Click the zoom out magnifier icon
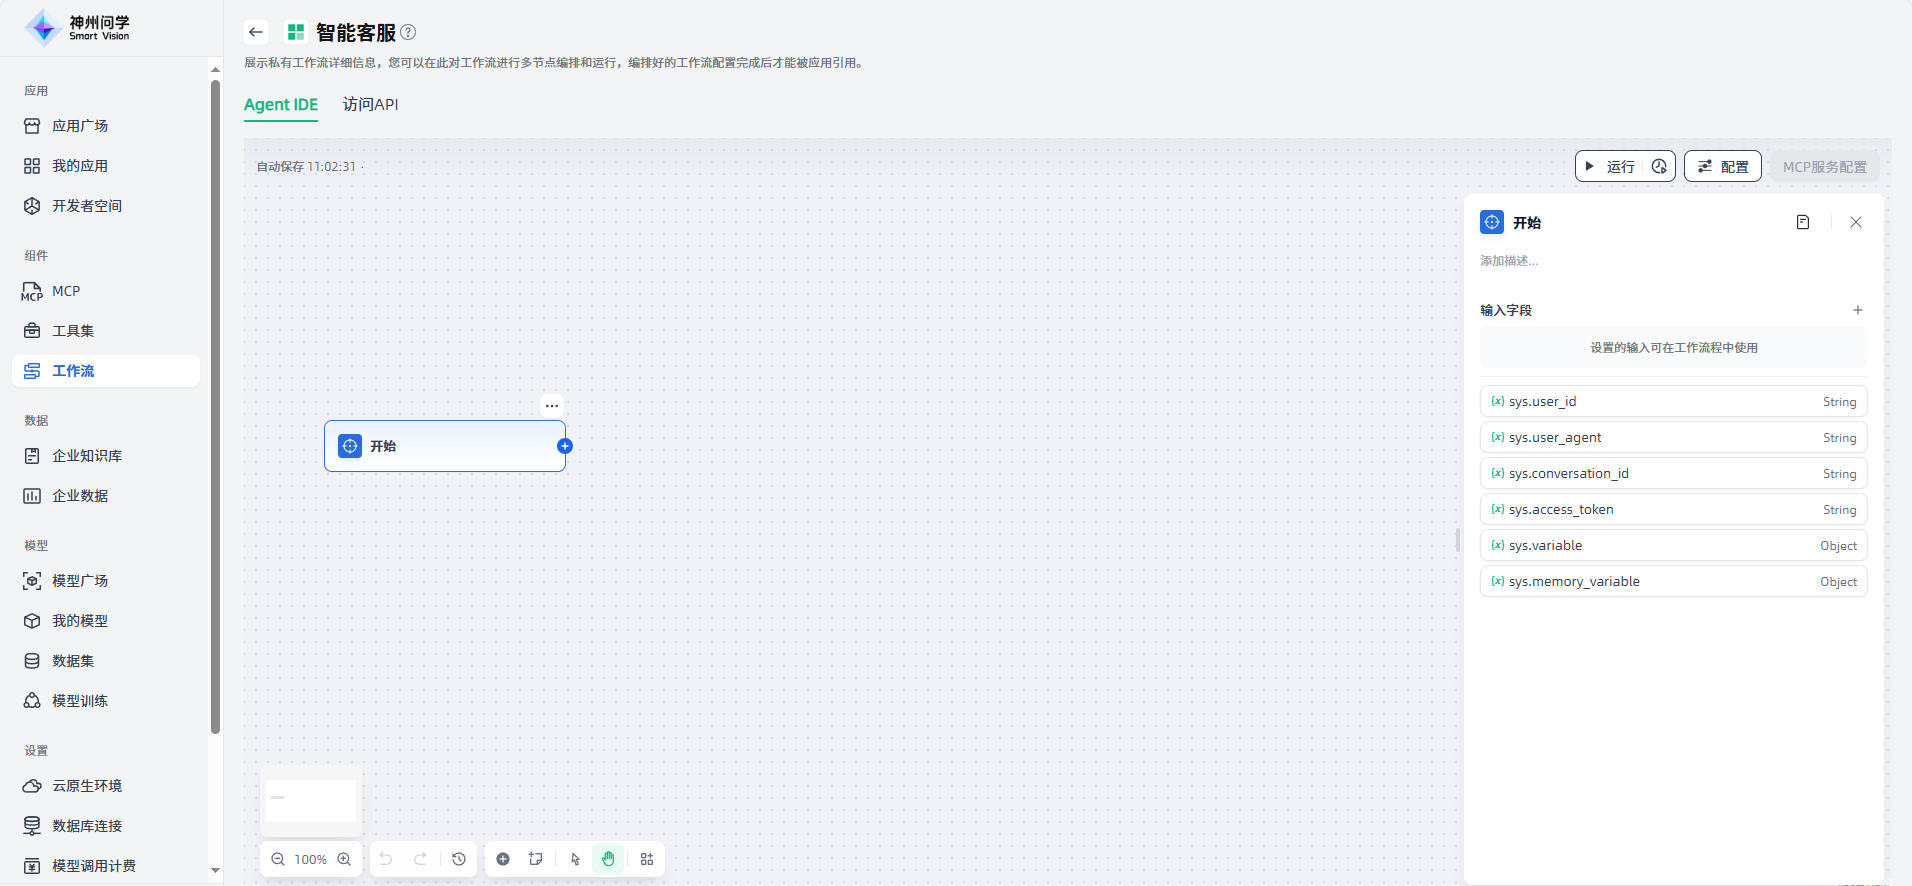Image resolution: width=1912 pixels, height=886 pixels. [x=278, y=859]
